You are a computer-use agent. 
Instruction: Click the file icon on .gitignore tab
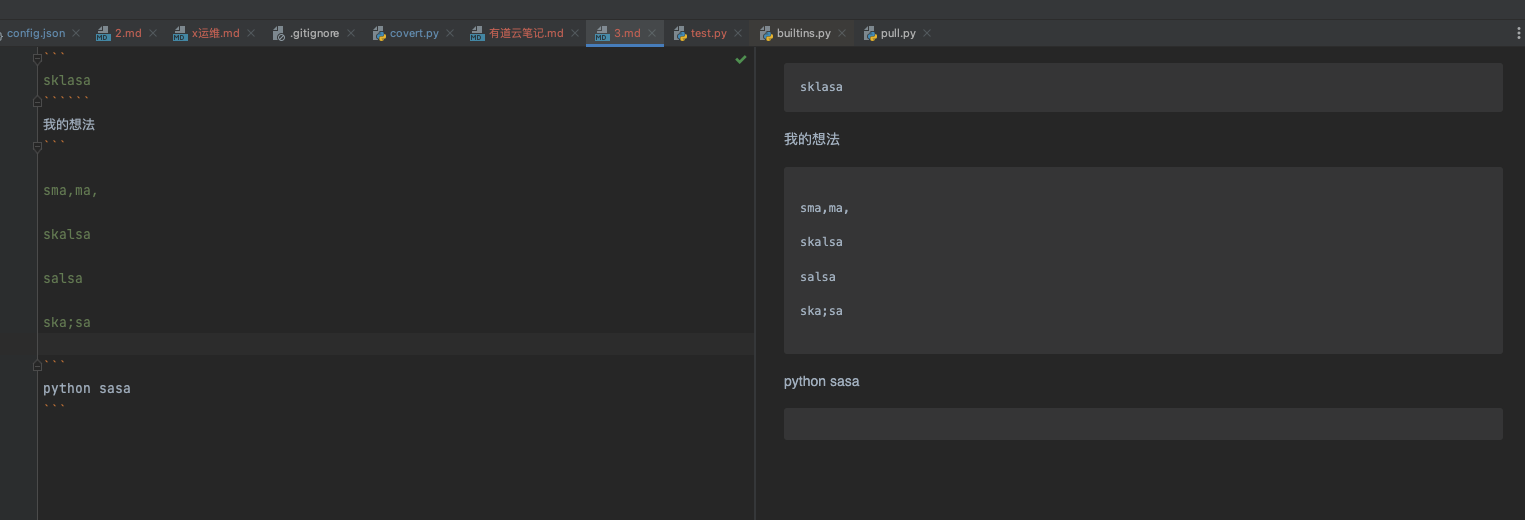[279, 34]
